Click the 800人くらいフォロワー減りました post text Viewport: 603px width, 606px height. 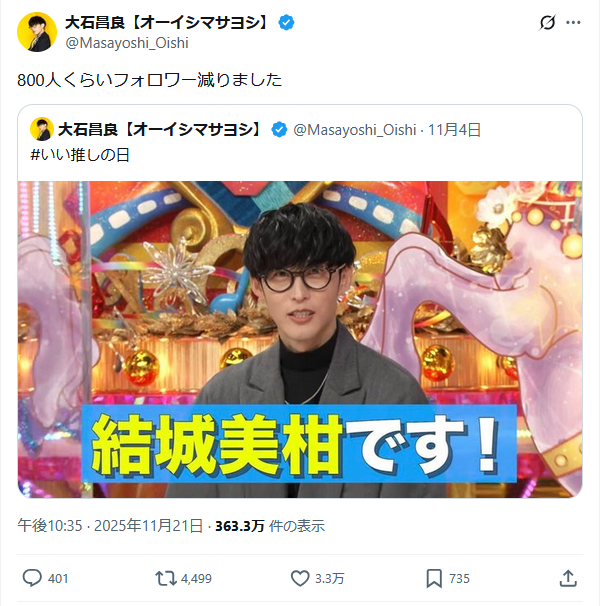tap(150, 80)
